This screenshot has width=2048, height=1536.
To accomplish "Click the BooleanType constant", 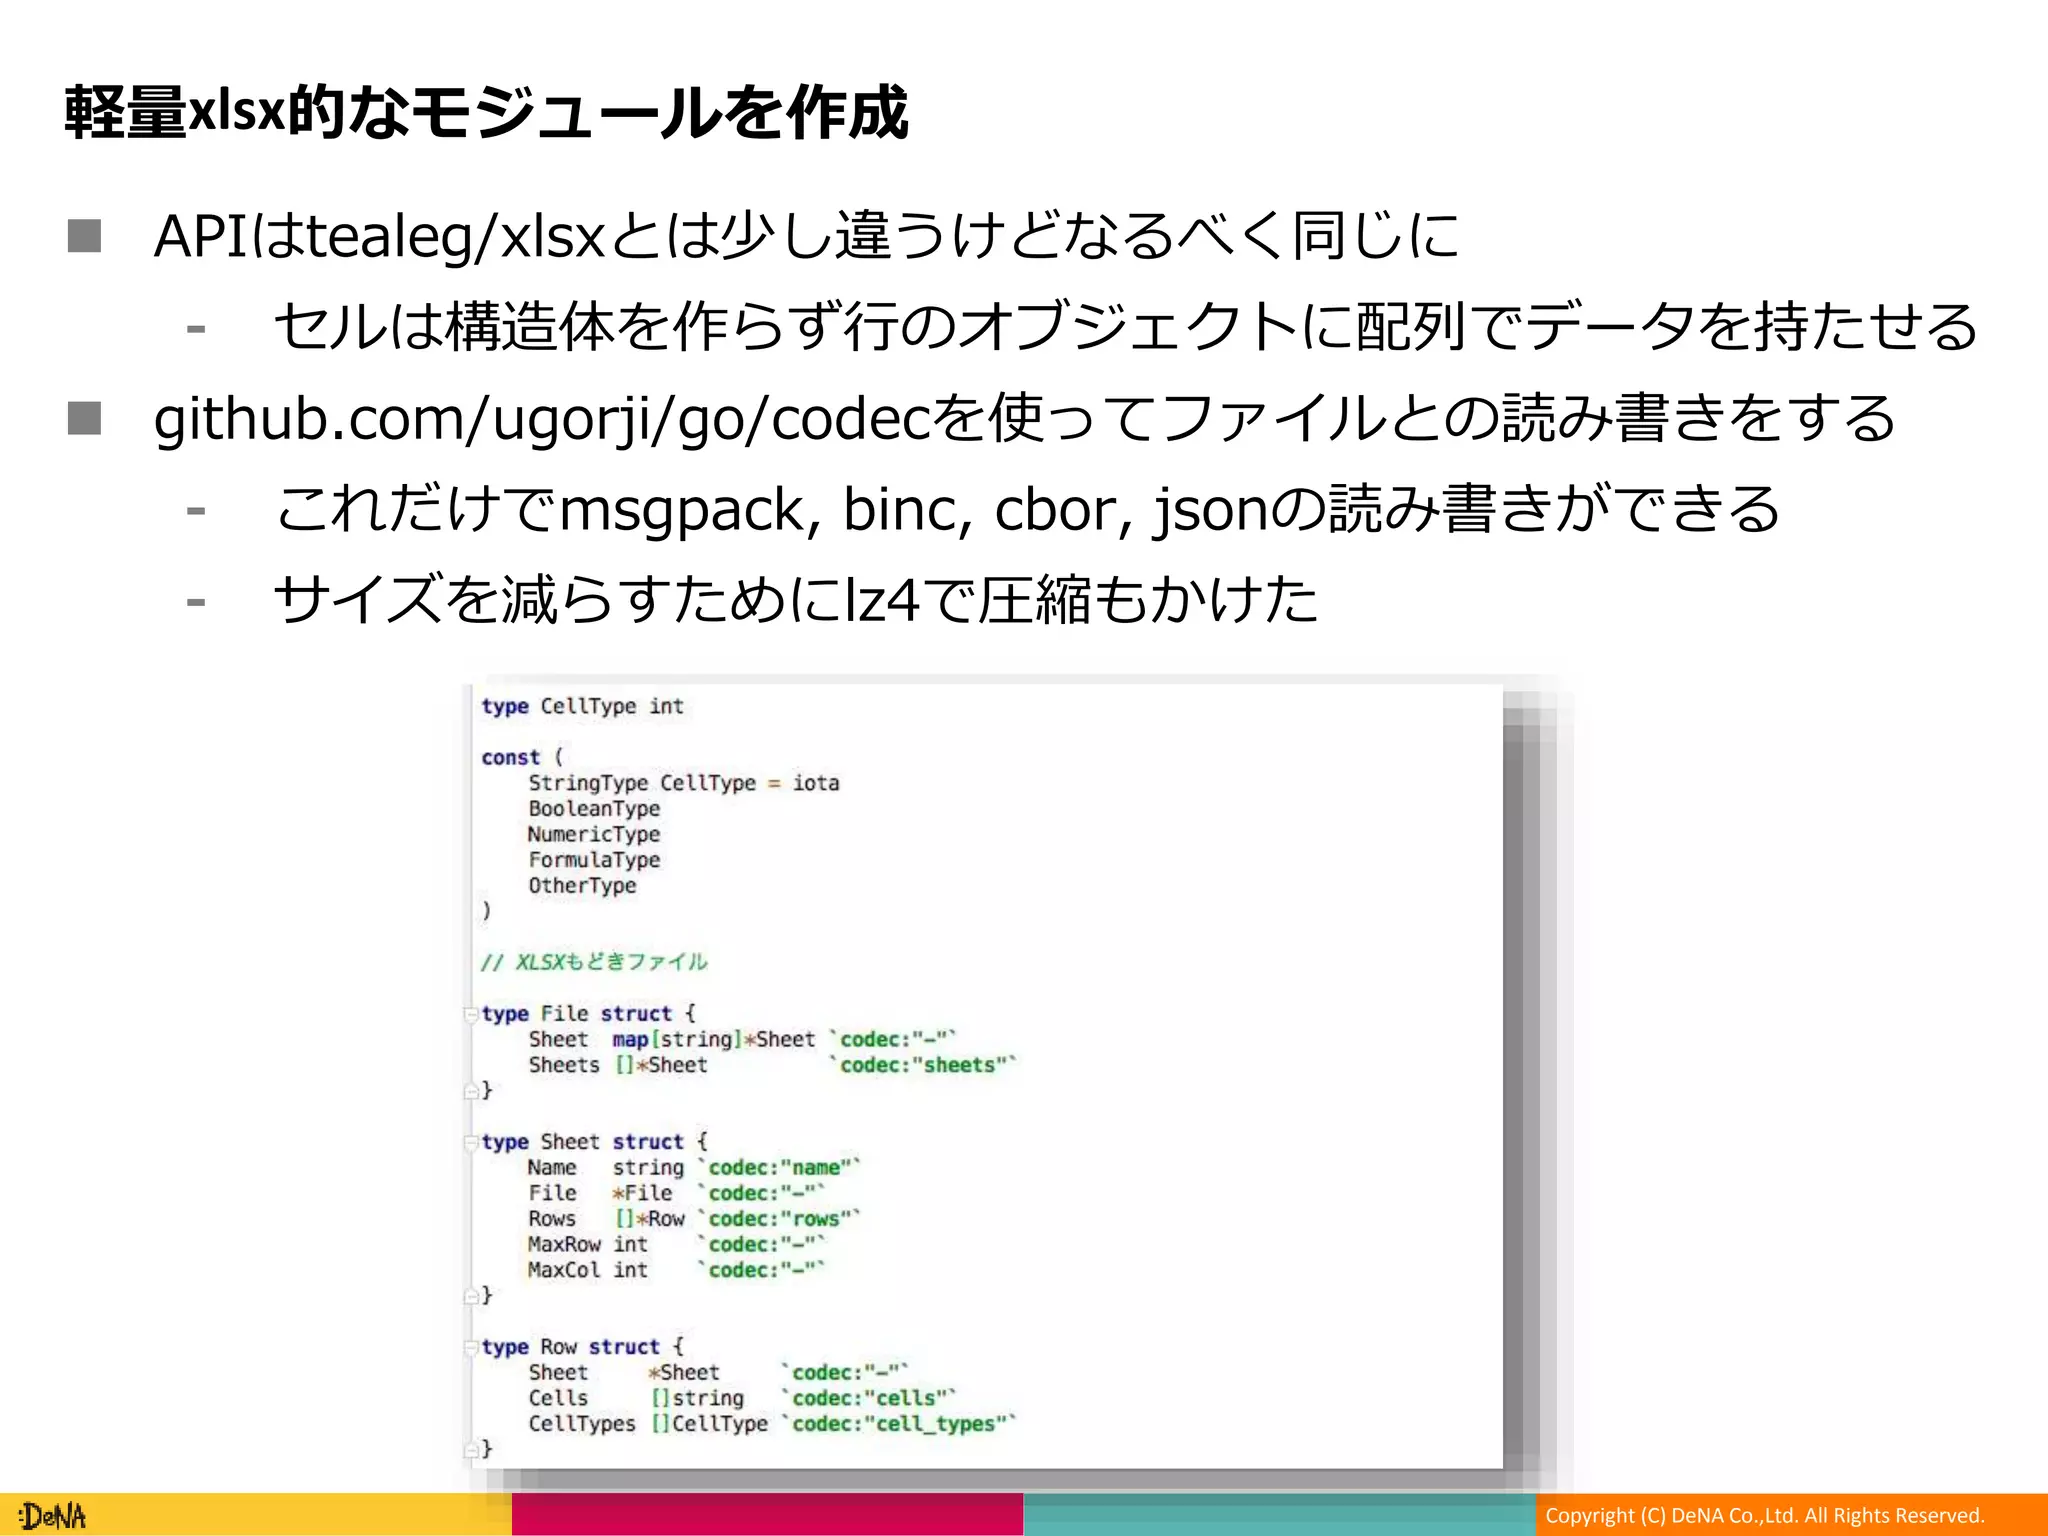I will [594, 809].
